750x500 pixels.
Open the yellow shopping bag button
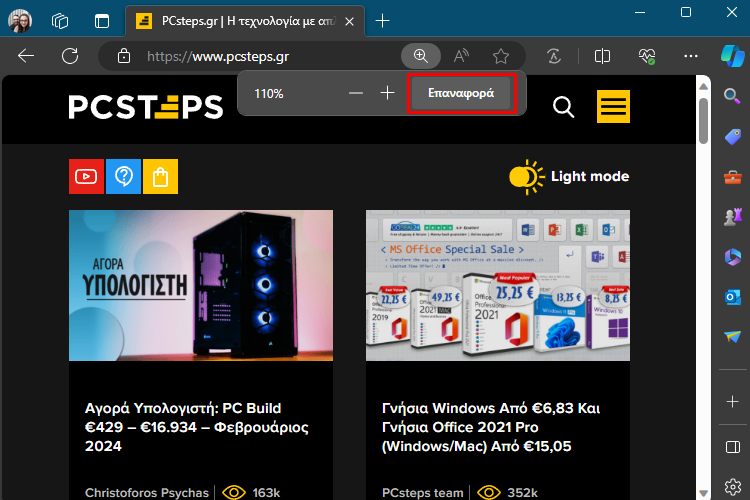(160, 177)
